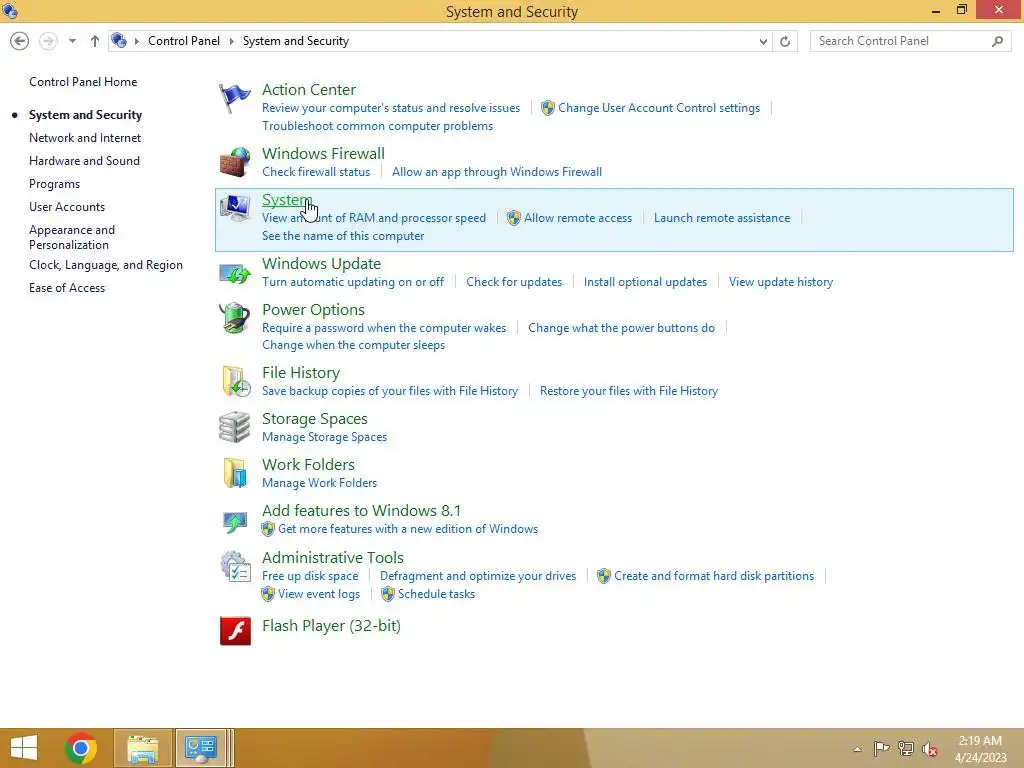
Task: Go up one level with the Up arrow
Action: pyautogui.click(x=95, y=41)
